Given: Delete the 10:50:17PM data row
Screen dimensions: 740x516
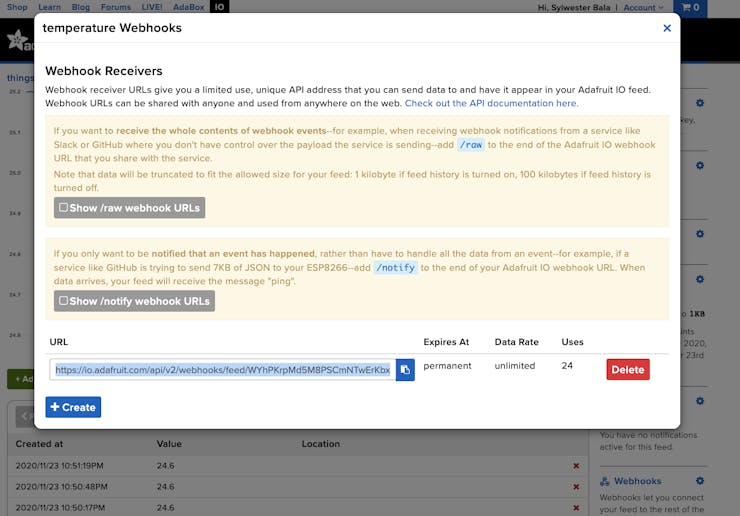Looking at the screenshot, I should pyautogui.click(x=576, y=508).
